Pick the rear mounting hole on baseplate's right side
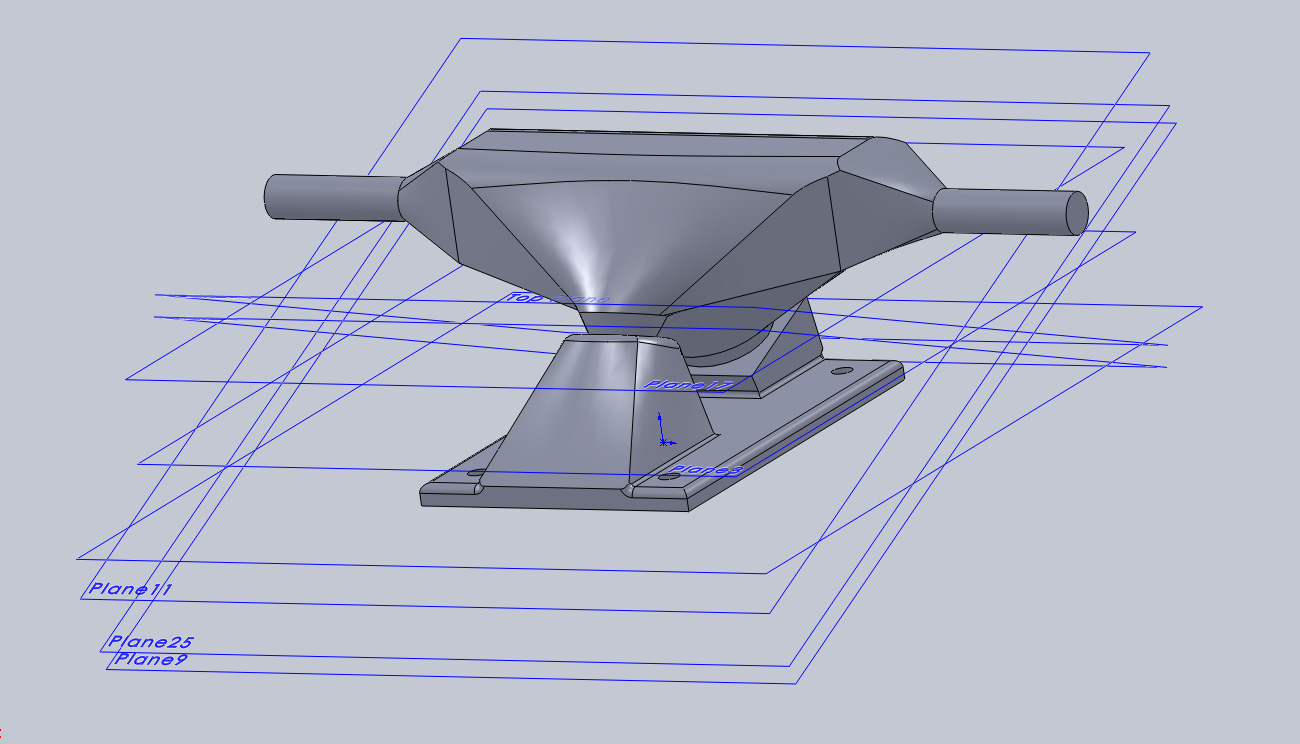This screenshot has height=744, width=1300. pyautogui.click(x=842, y=371)
